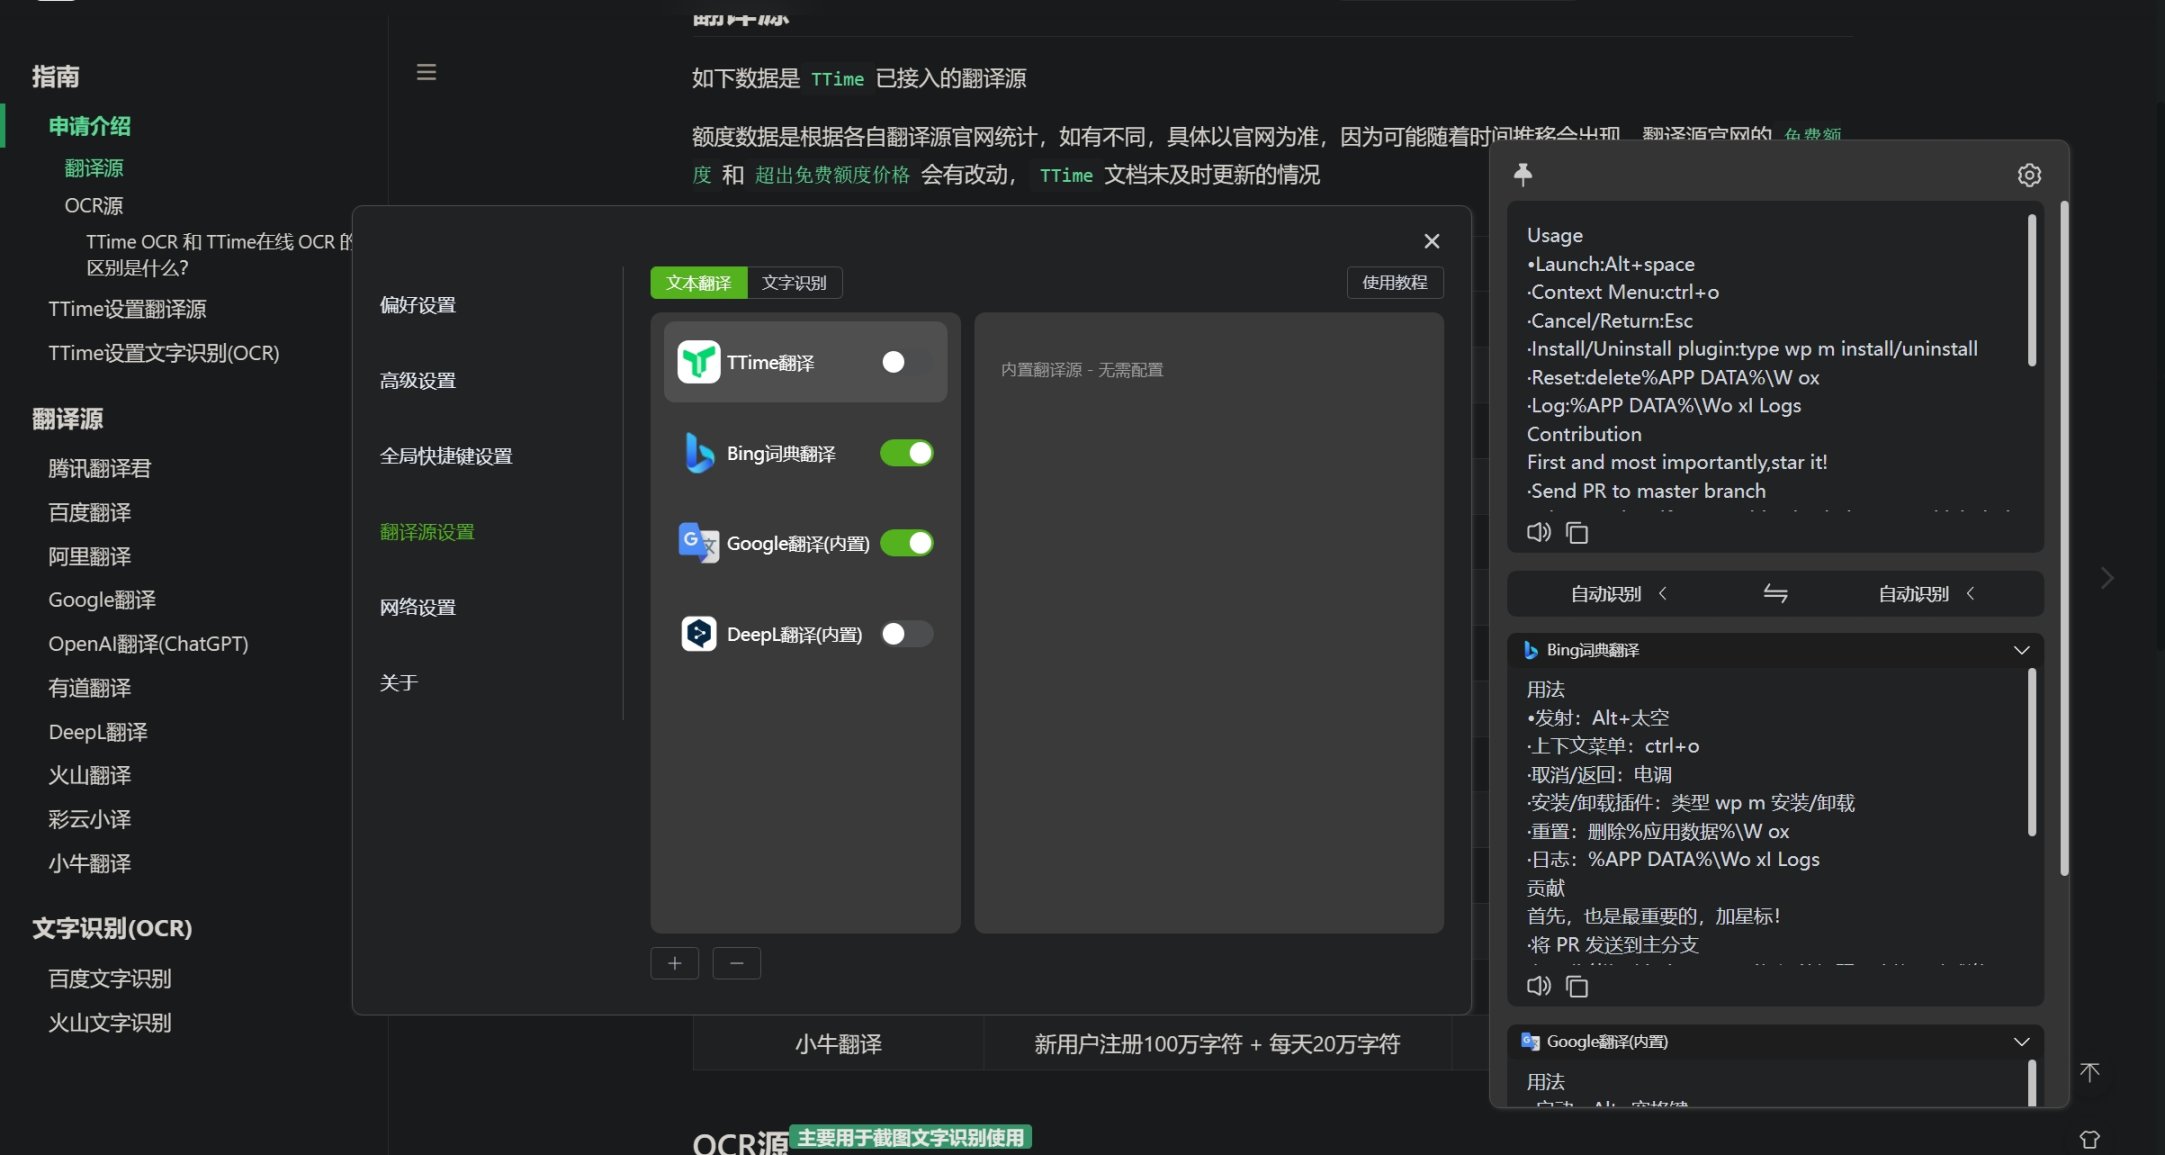2165x1155 pixels.
Task: Open 全局快捷键设置 section
Action: click(x=446, y=456)
